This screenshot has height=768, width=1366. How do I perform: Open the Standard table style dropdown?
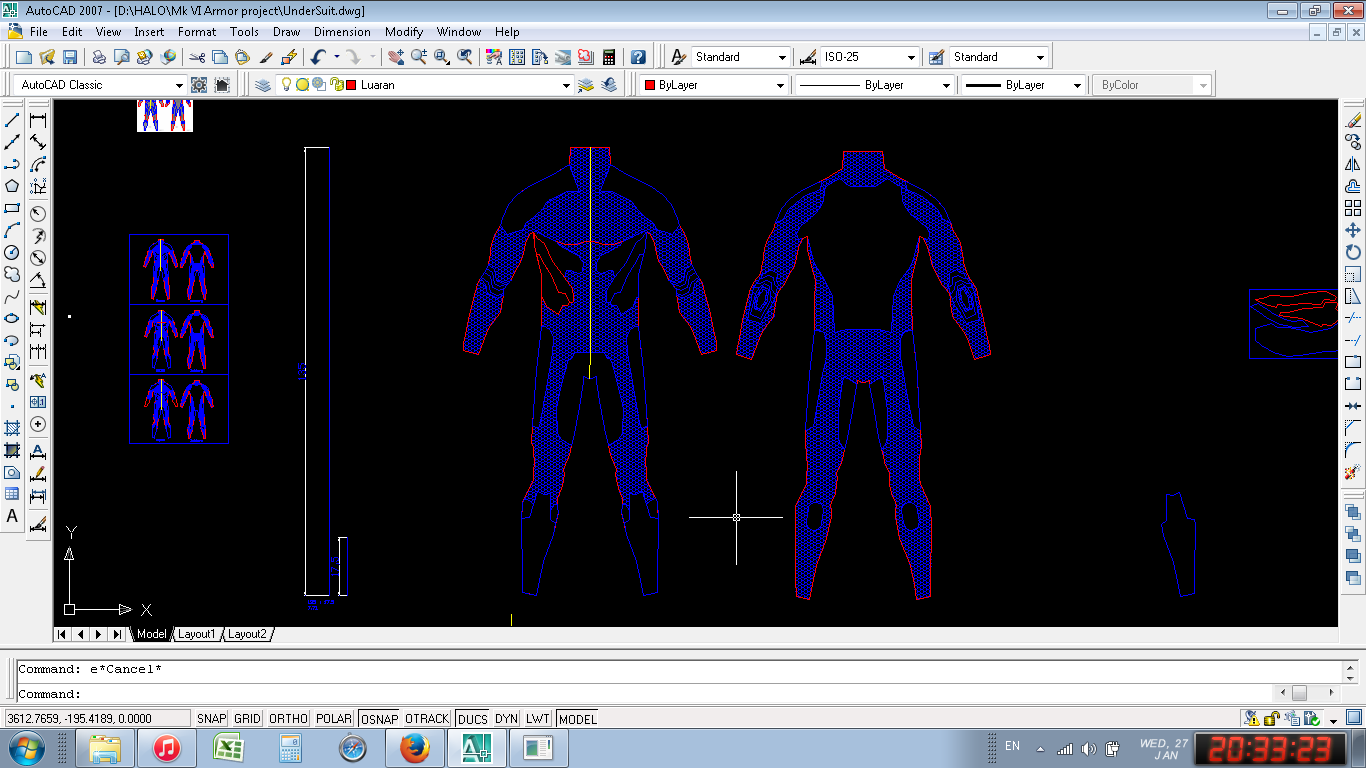point(998,57)
